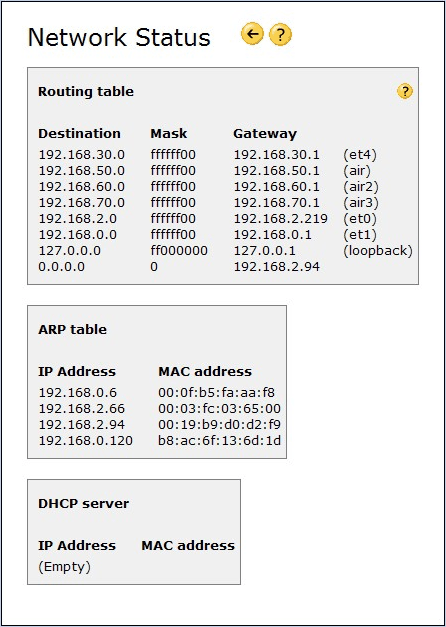This screenshot has height=627, width=446.
Task: Select MAC address b8:ac:6f:13:6d:1d
Action: click(220, 441)
